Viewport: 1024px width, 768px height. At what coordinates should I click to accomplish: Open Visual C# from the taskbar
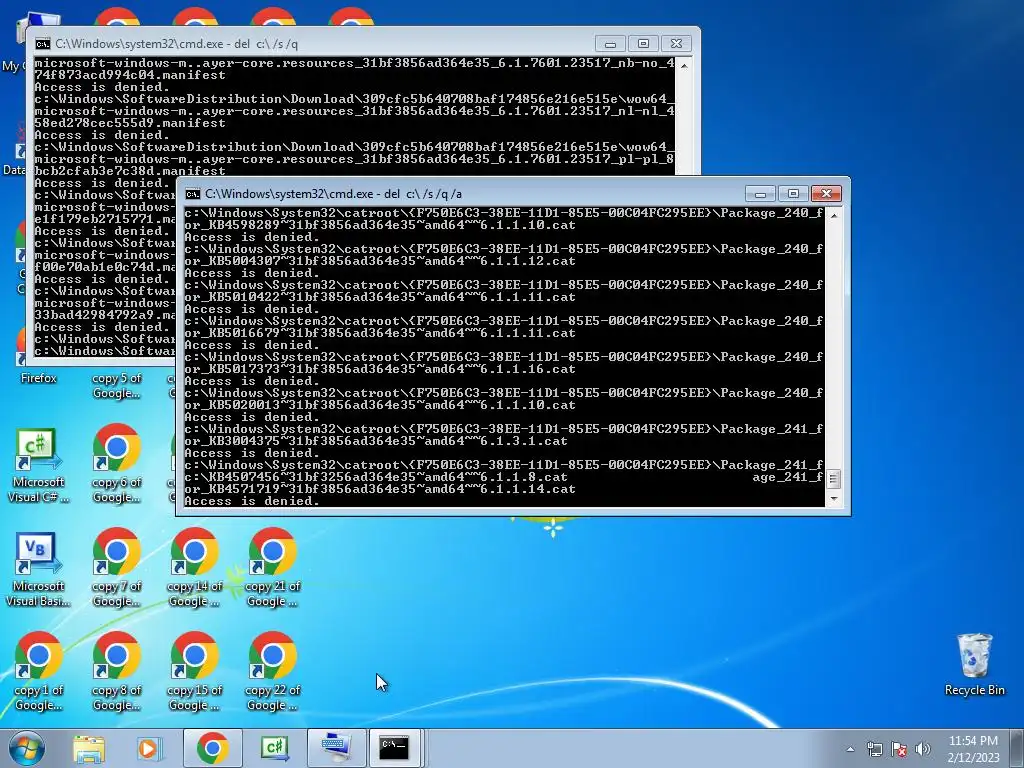pyautogui.click(x=275, y=748)
